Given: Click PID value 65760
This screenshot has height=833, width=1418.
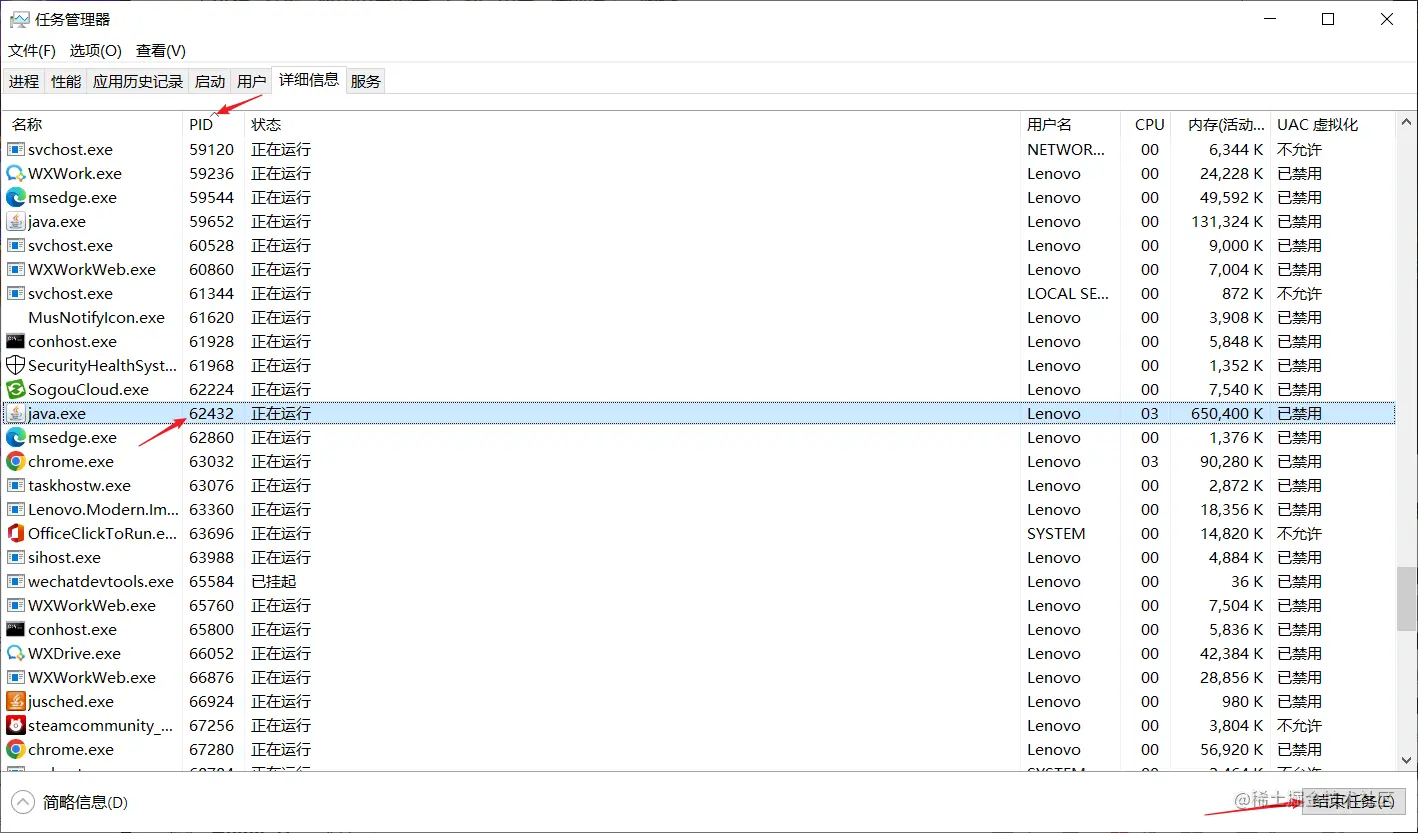Looking at the screenshot, I should (x=211, y=605).
